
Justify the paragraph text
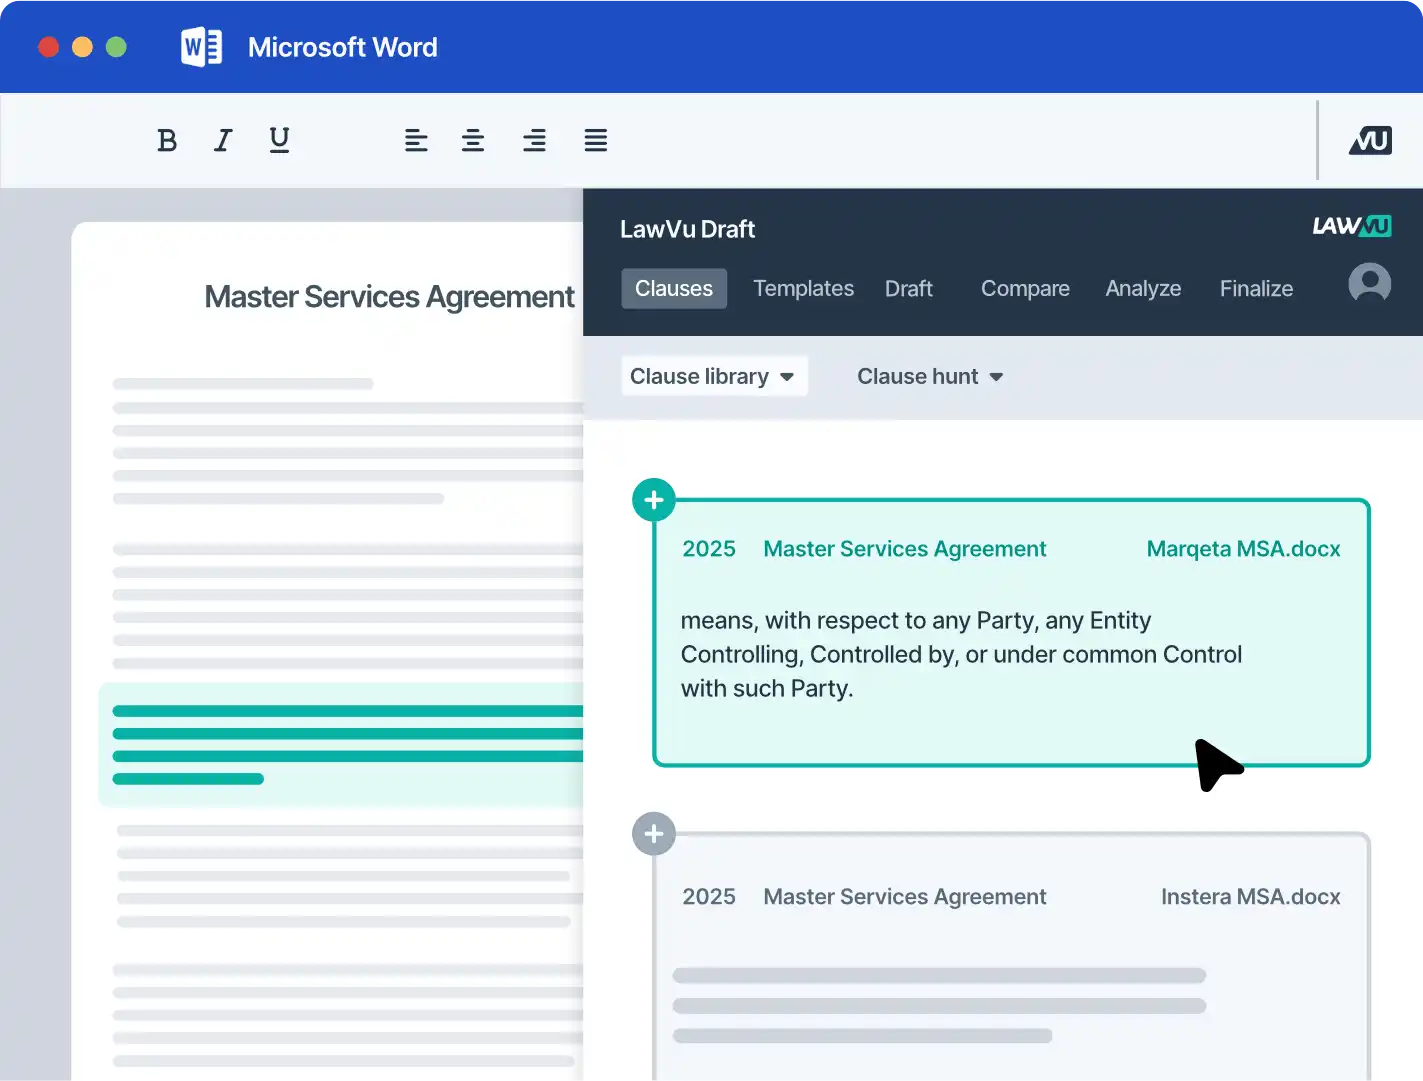596,141
